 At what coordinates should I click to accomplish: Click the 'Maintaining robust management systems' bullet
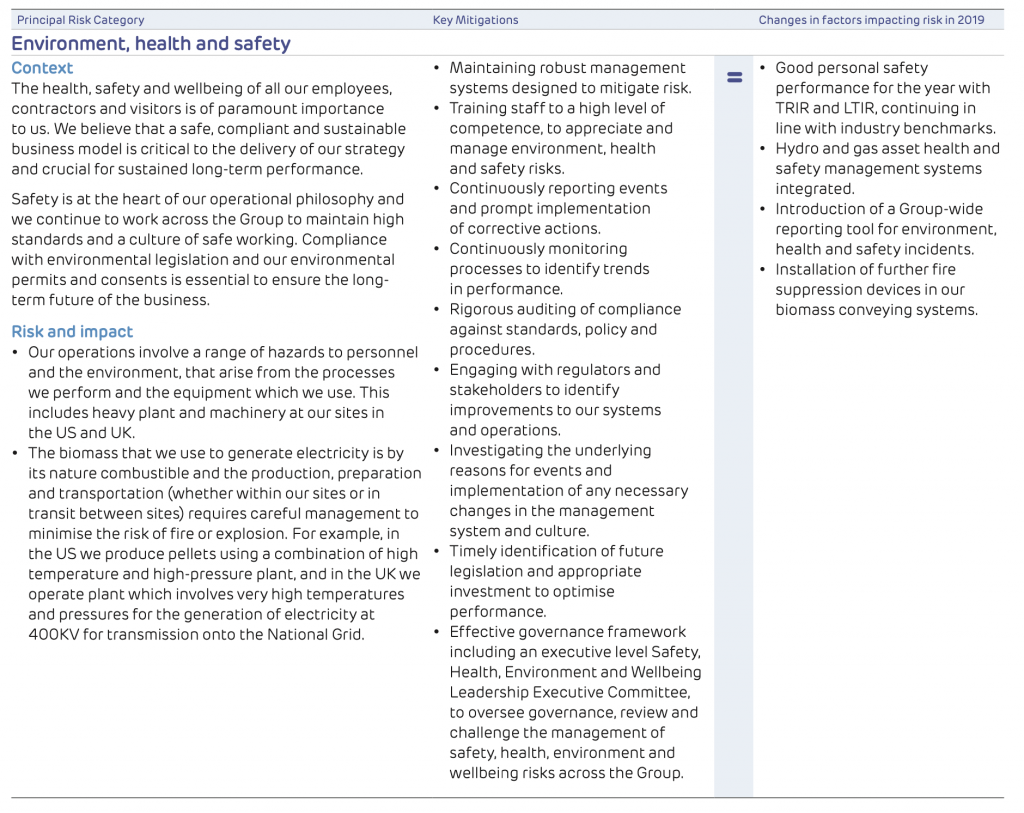click(x=568, y=78)
